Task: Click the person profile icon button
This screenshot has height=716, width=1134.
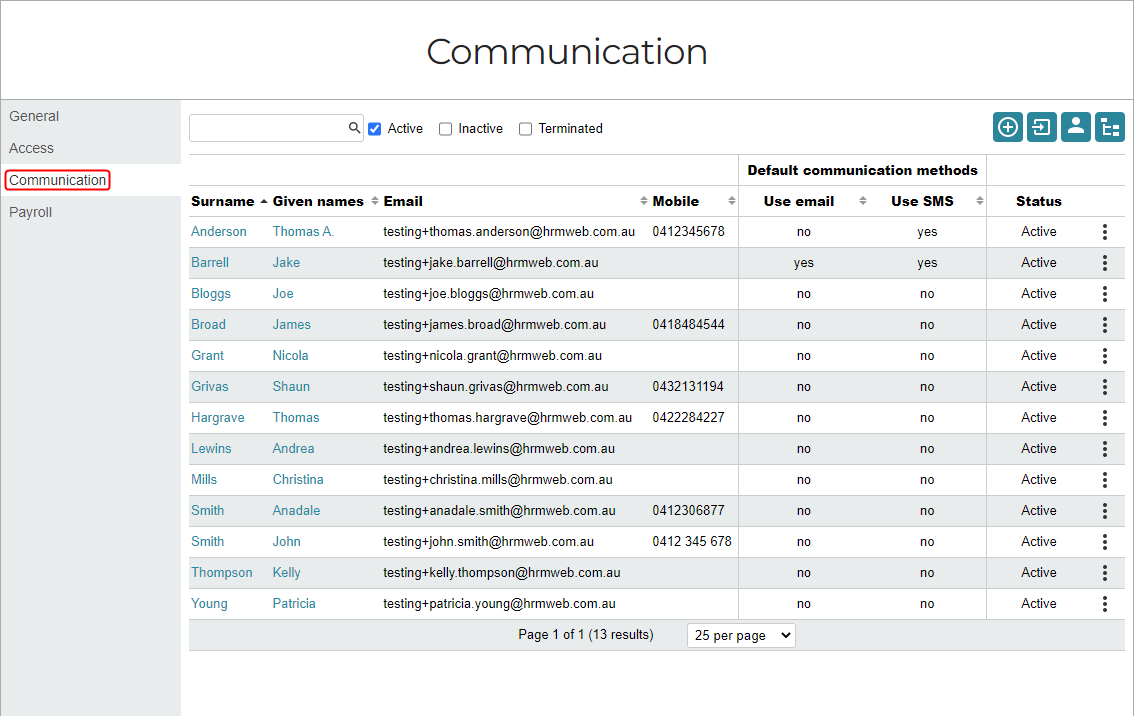Action: tap(1075, 127)
